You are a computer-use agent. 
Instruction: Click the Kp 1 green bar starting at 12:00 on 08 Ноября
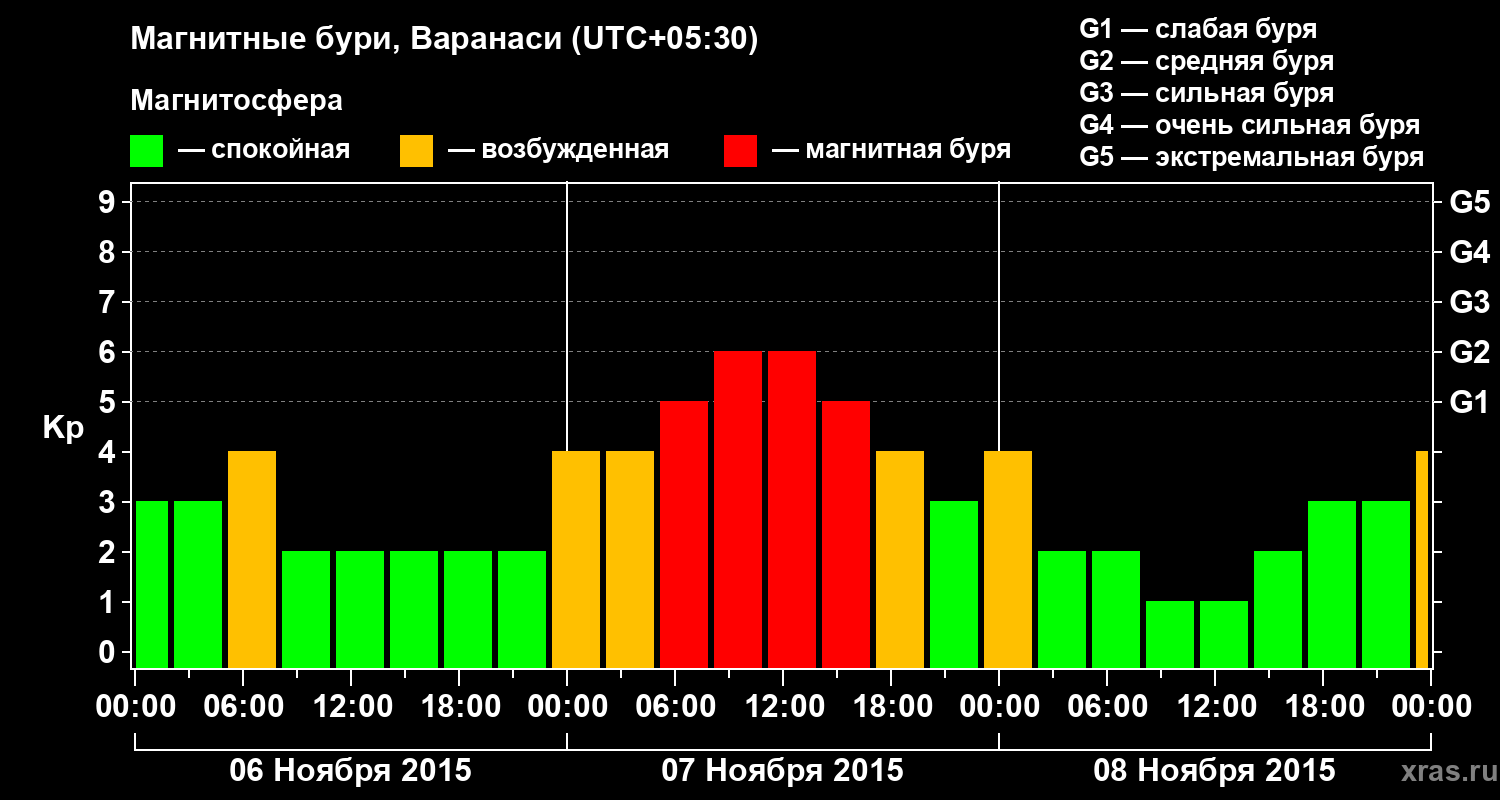(x=1224, y=635)
